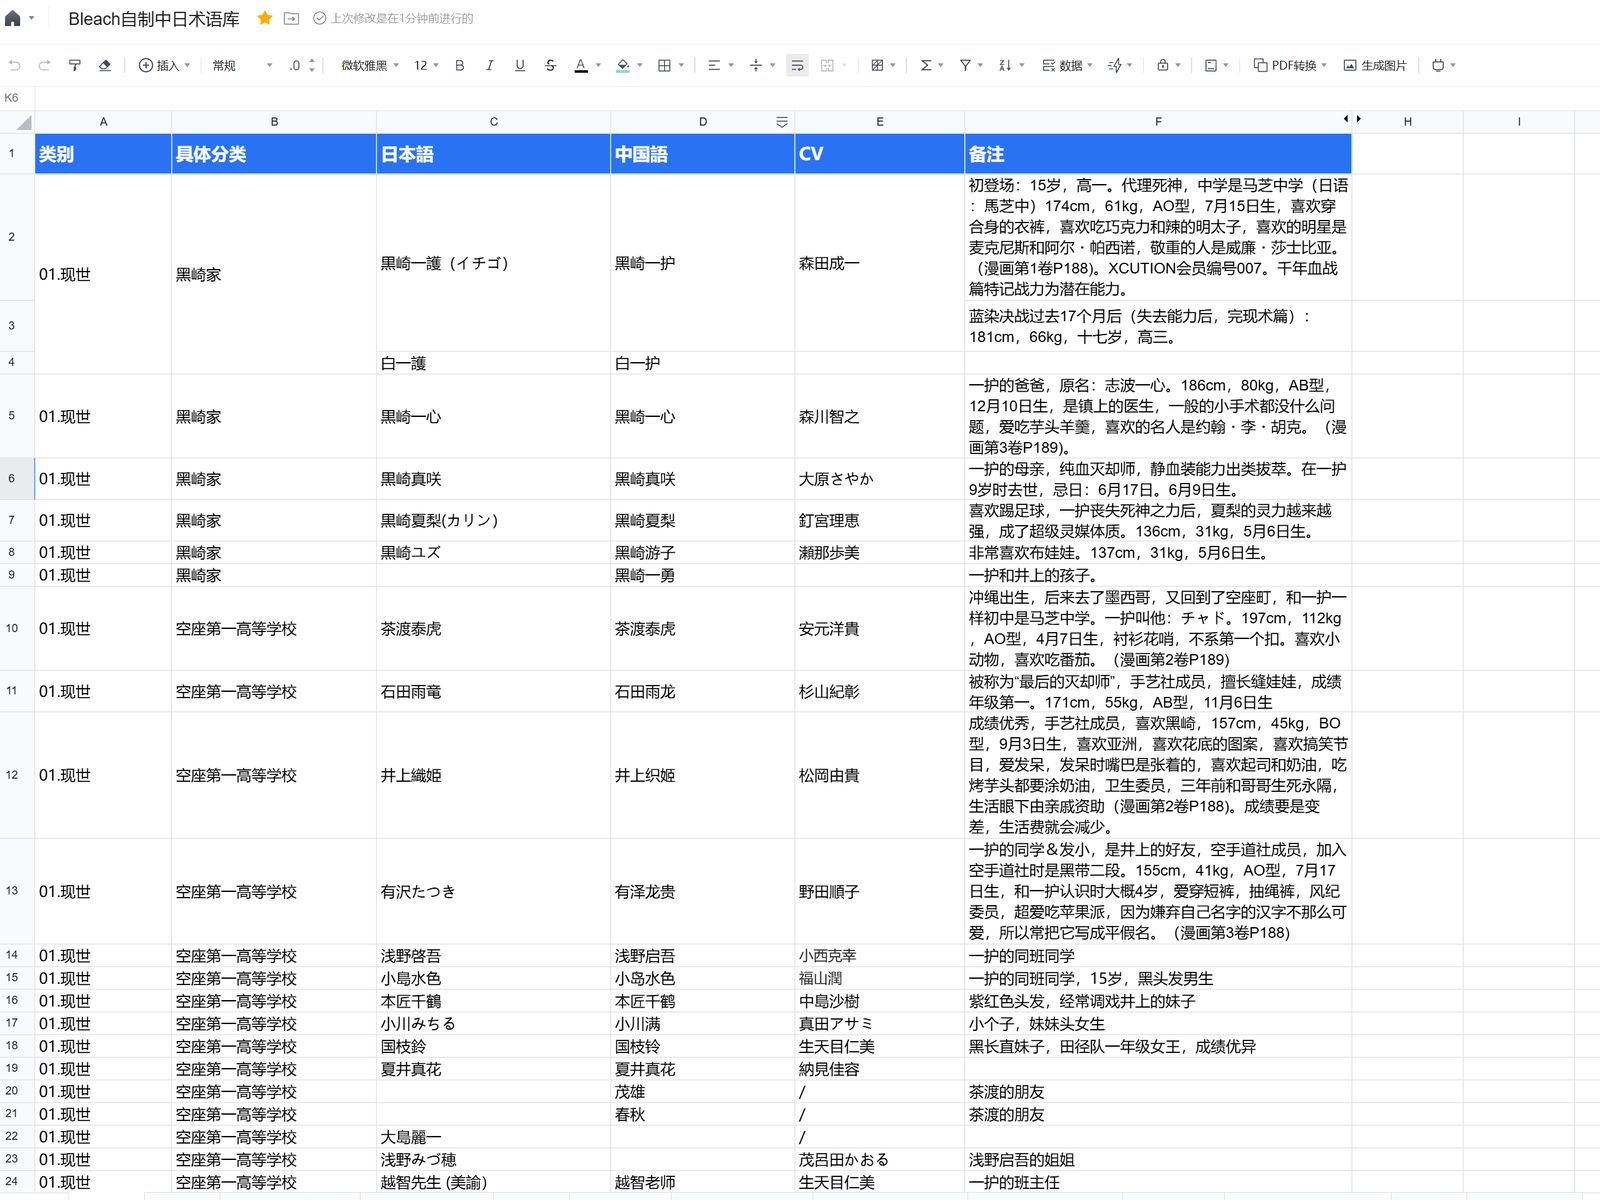This screenshot has width=1600, height=1200.
Task: Click the vertical alignment icon
Action: pyautogui.click(x=756, y=65)
